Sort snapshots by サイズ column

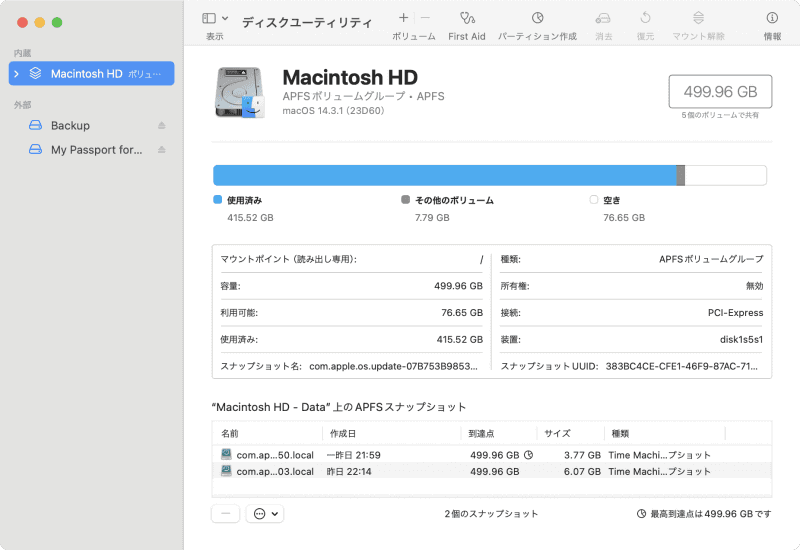pyautogui.click(x=571, y=434)
